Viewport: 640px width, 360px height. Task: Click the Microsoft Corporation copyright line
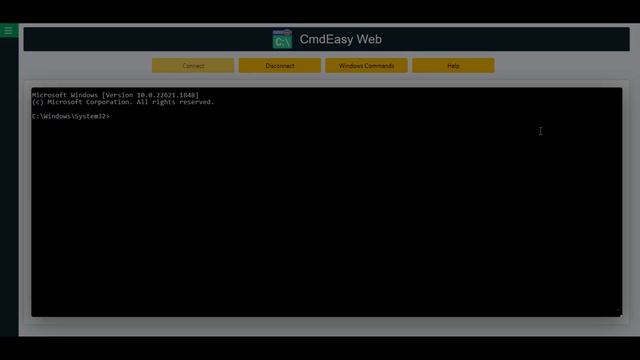click(x=123, y=102)
